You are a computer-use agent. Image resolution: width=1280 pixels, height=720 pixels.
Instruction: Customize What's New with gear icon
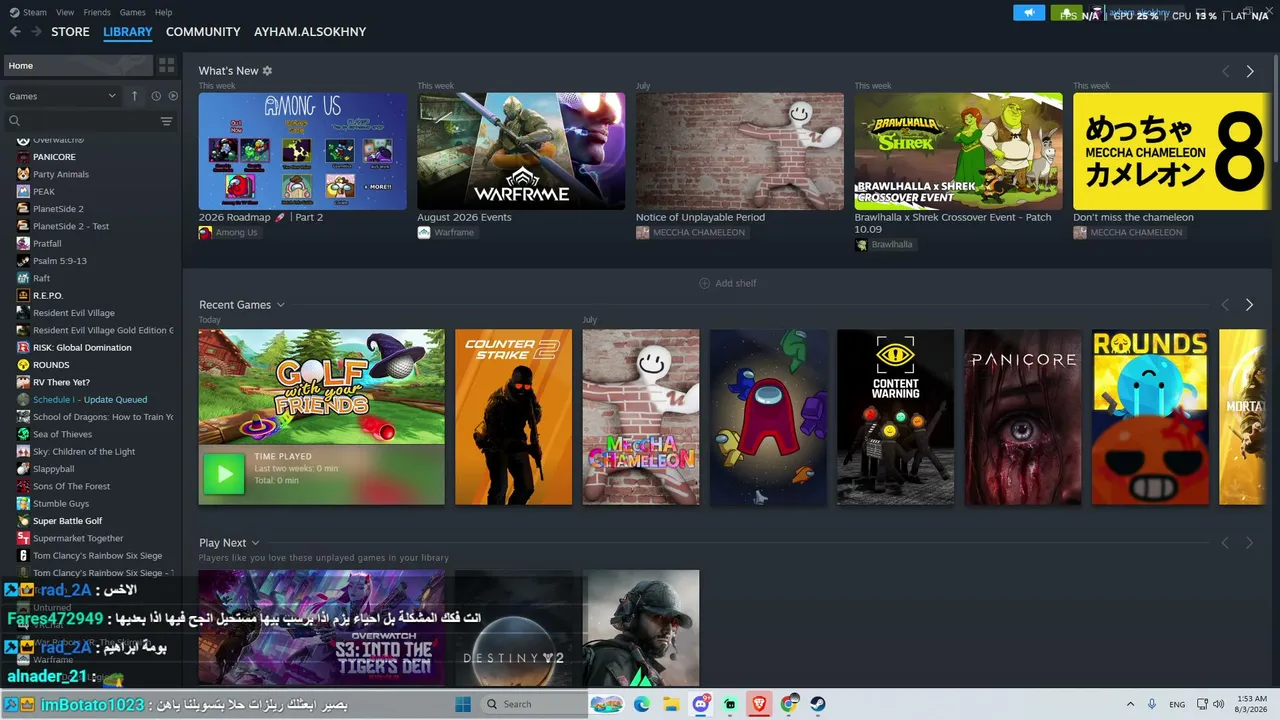(x=267, y=71)
